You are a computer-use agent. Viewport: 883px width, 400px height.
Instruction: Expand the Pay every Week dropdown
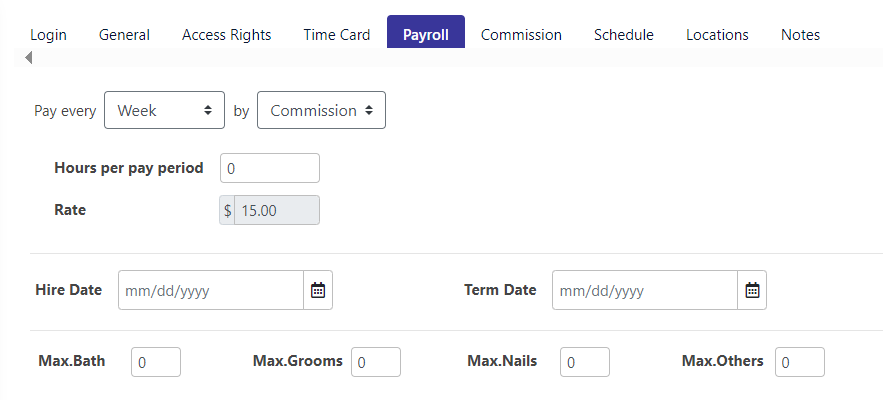(164, 110)
